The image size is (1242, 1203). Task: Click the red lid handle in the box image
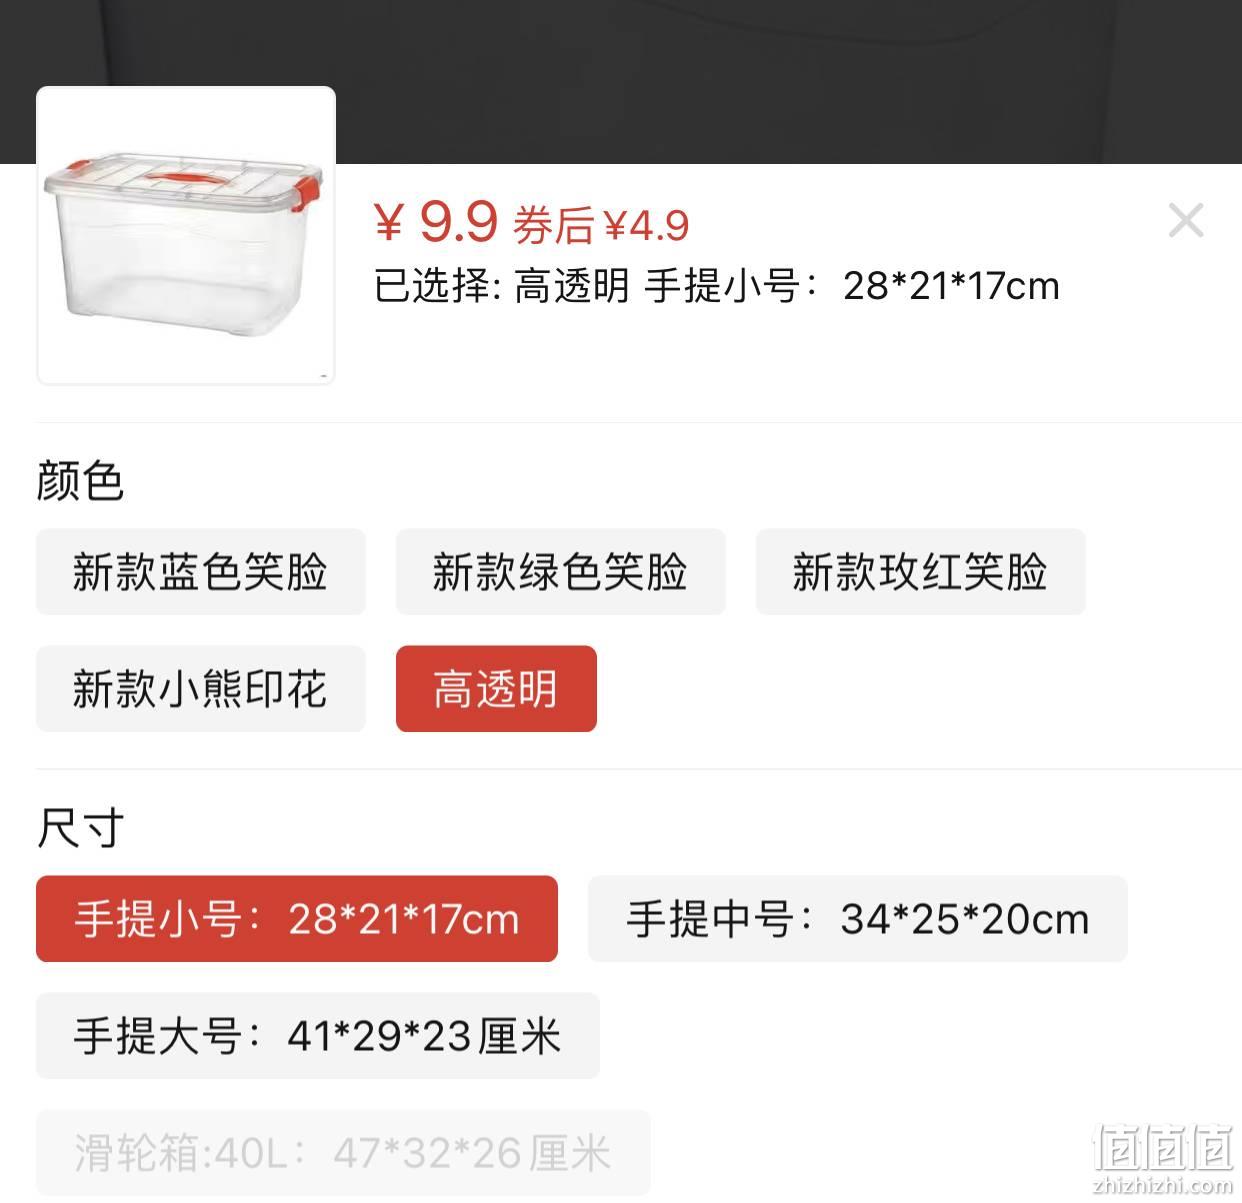pyautogui.click(x=187, y=178)
